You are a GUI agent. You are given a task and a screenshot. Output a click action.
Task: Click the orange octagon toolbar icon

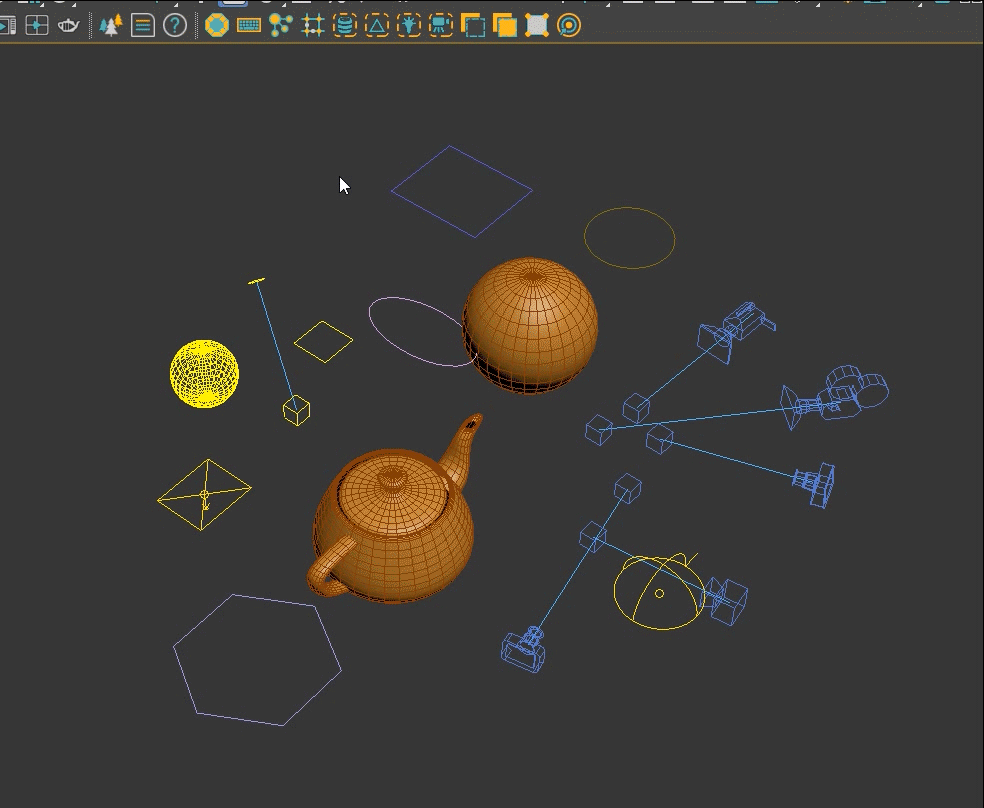217,25
